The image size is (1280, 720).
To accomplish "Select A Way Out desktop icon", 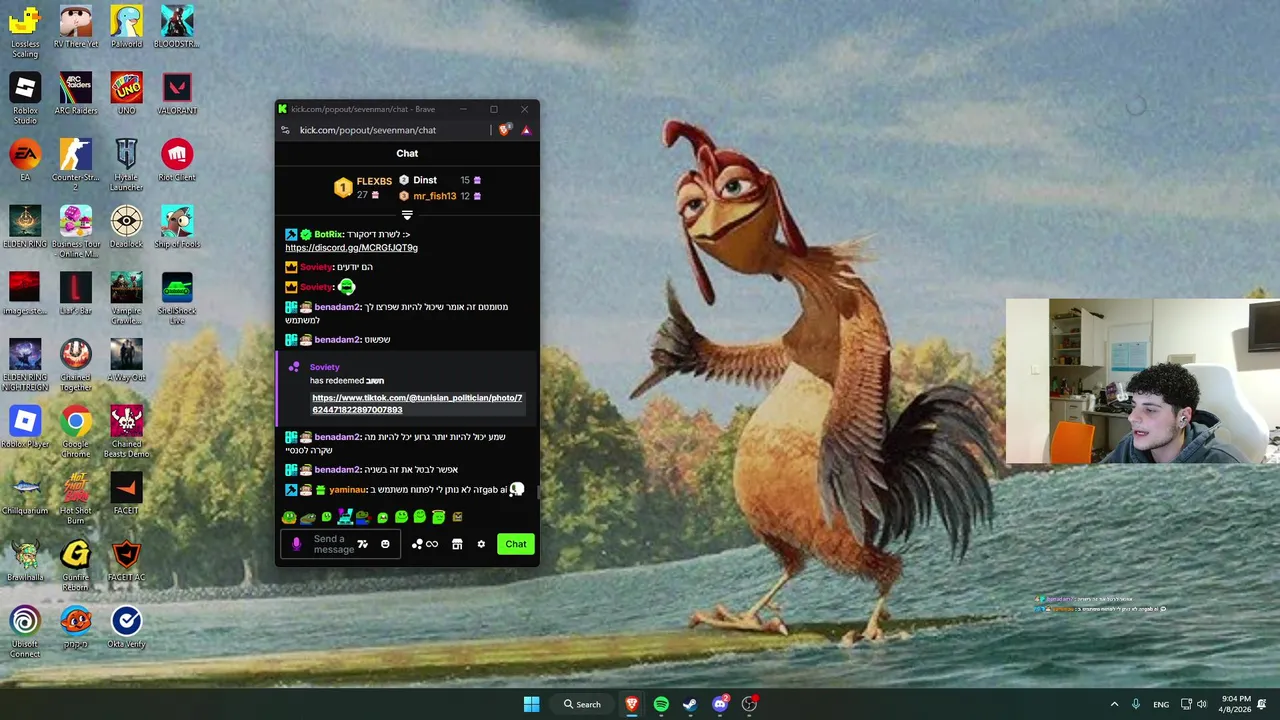I will click(x=126, y=361).
